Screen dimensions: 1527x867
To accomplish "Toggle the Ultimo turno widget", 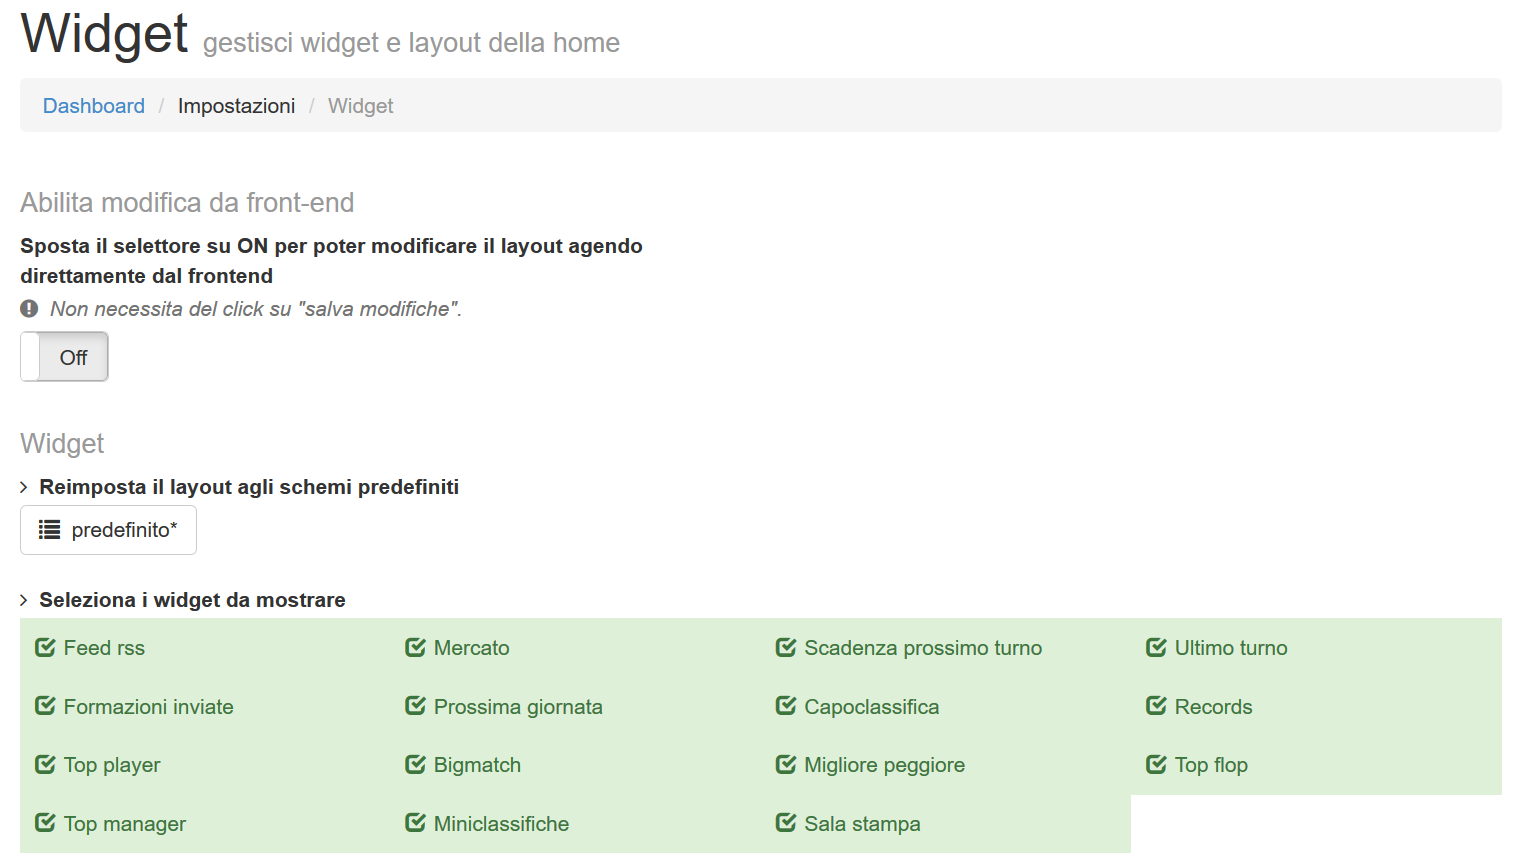I will point(1229,648).
